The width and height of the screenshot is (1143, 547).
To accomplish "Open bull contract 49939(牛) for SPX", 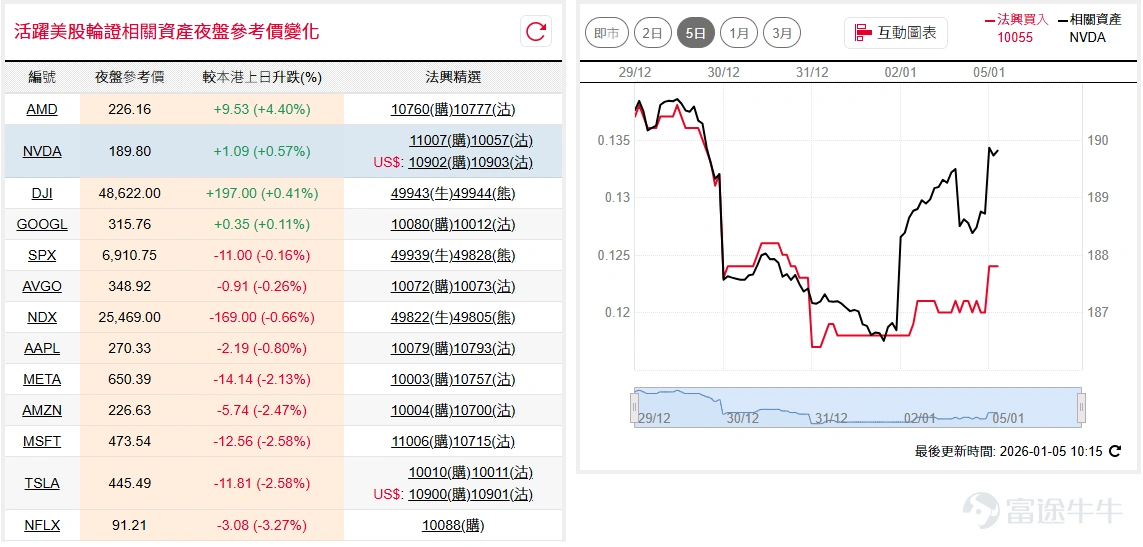I will point(421,256).
